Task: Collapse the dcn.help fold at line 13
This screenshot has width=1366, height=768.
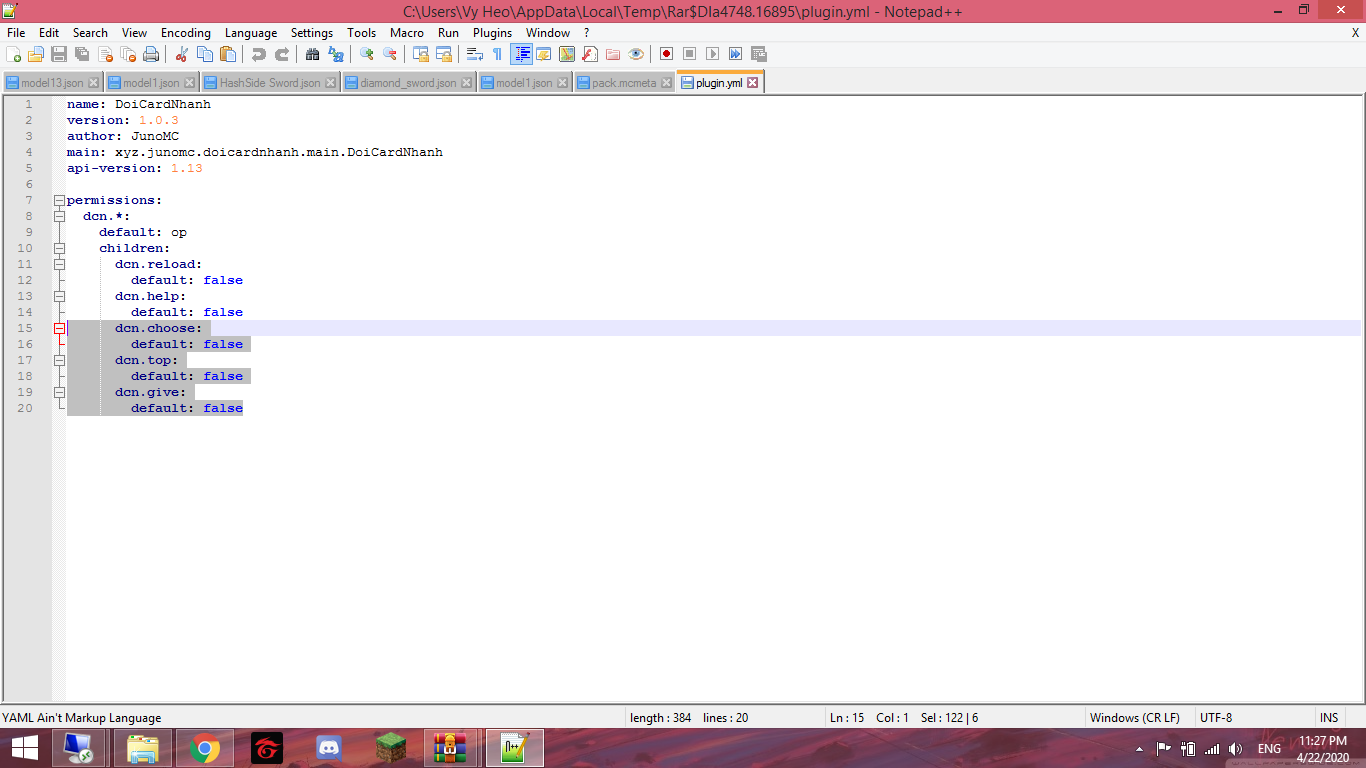Action: (59, 296)
